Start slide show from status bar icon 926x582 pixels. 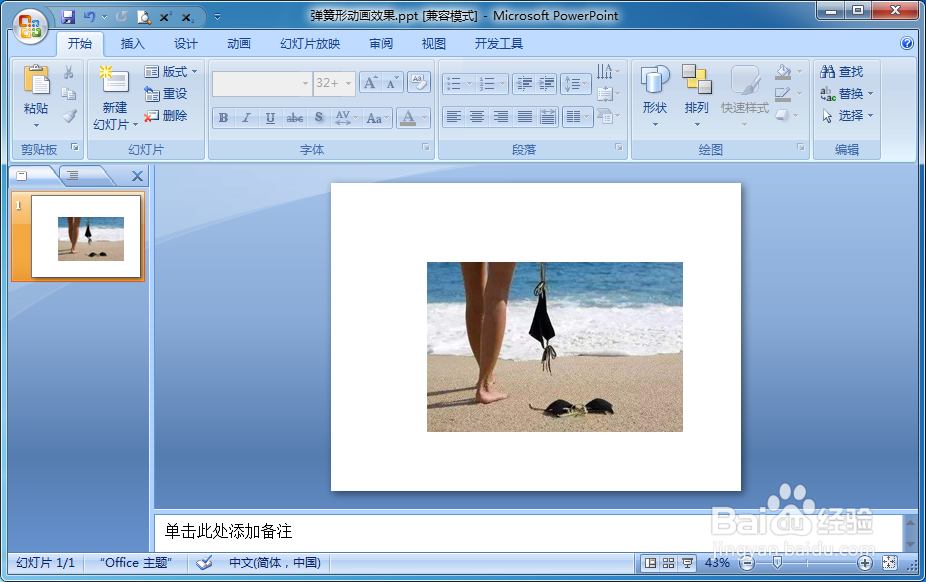click(687, 563)
